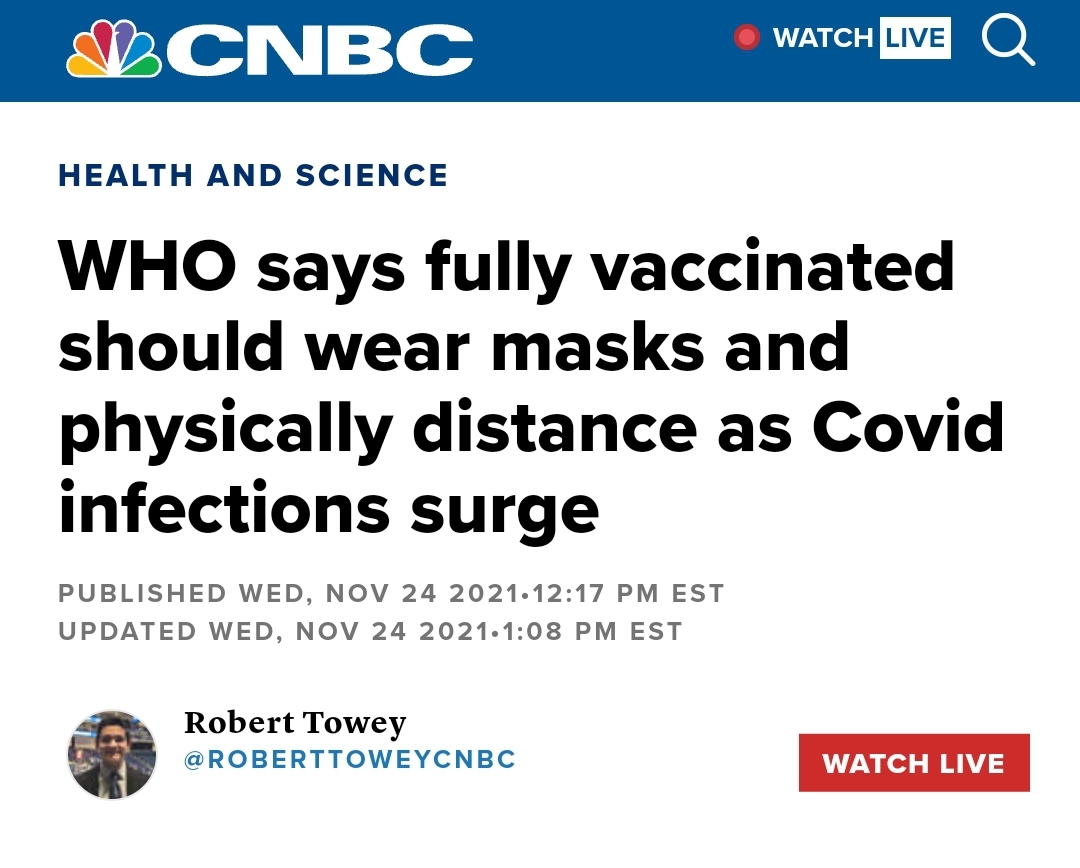Viewport: 1080px width, 868px height.
Task: Click "physically distance" in the headline
Action: click(378, 431)
